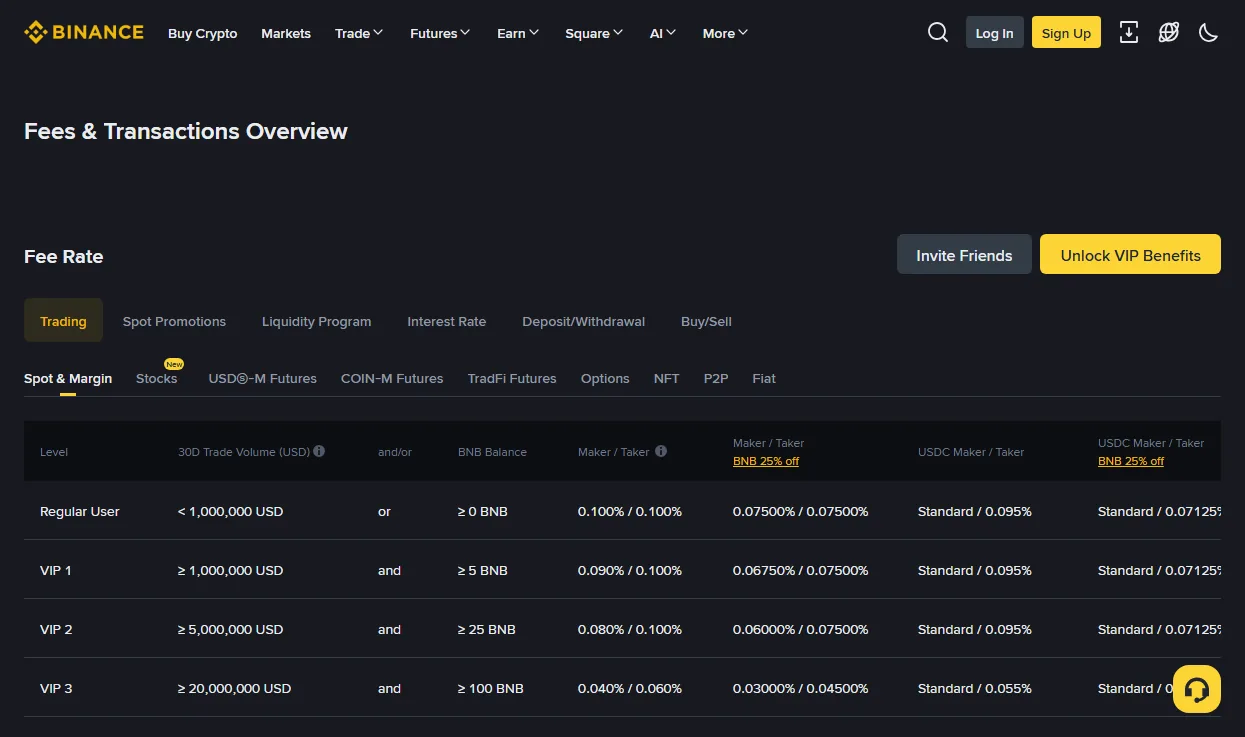
Task: Click the ≥ 5 BNB balance cell
Action: [483, 570]
